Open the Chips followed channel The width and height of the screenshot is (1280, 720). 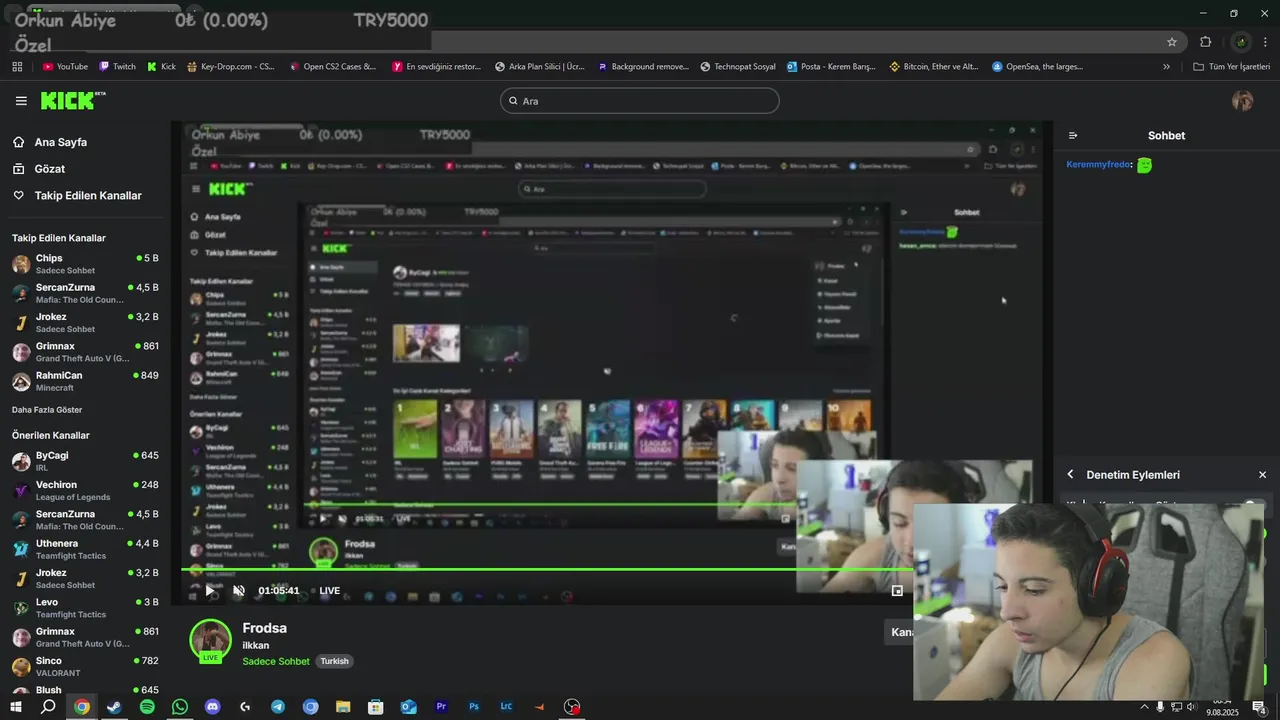point(85,264)
